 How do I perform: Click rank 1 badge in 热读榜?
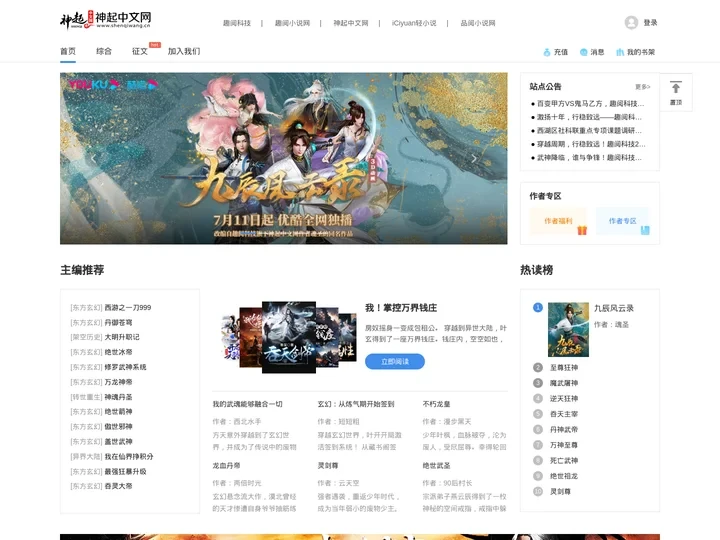538,307
